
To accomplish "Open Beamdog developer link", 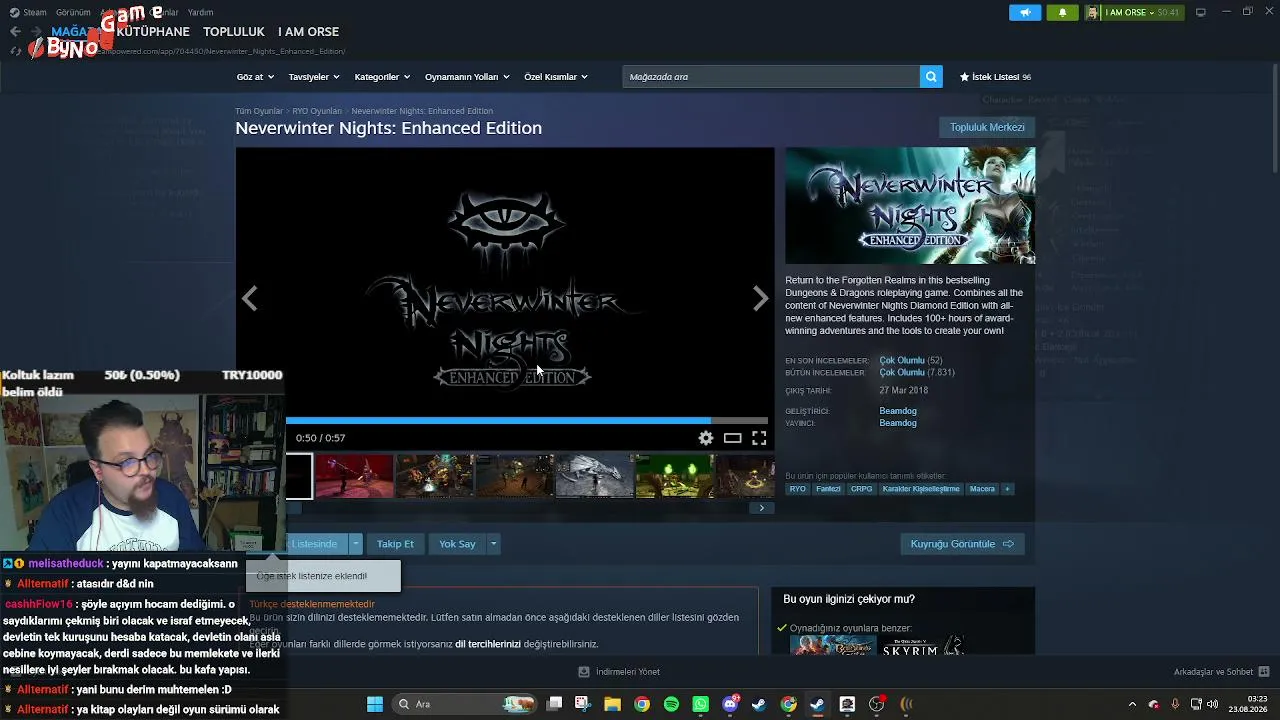I will [x=898, y=411].
